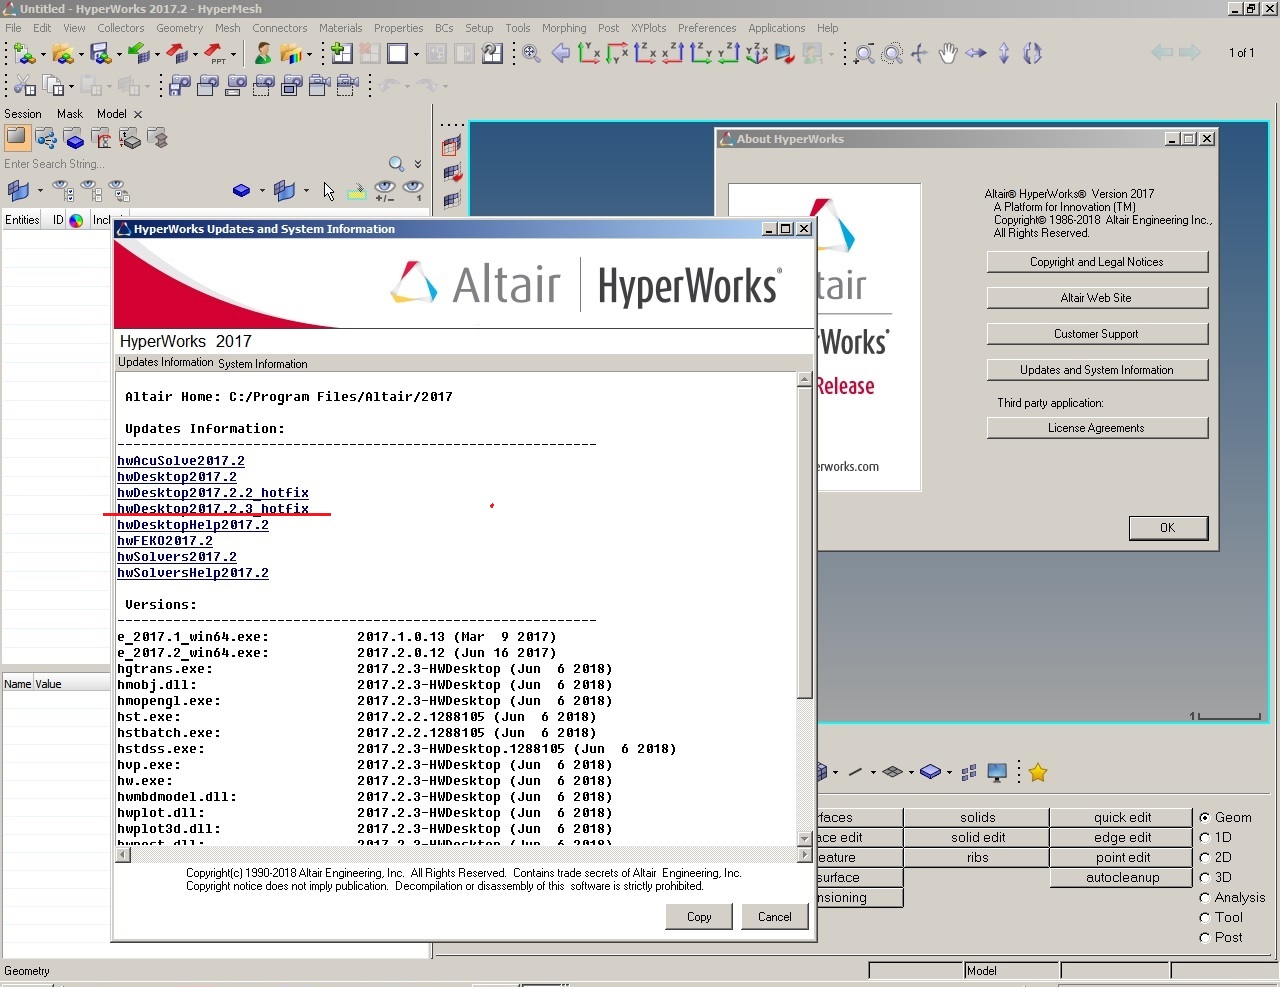Click the color wheel column header
The width and height of the screenshot is (1280, 987).
point(76,220)
